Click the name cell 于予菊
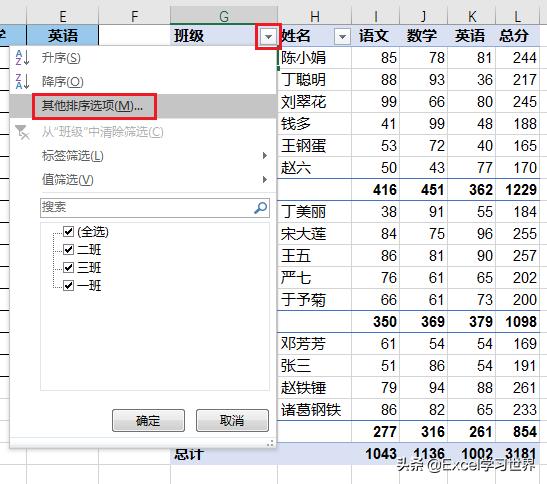 click(315, 299)
